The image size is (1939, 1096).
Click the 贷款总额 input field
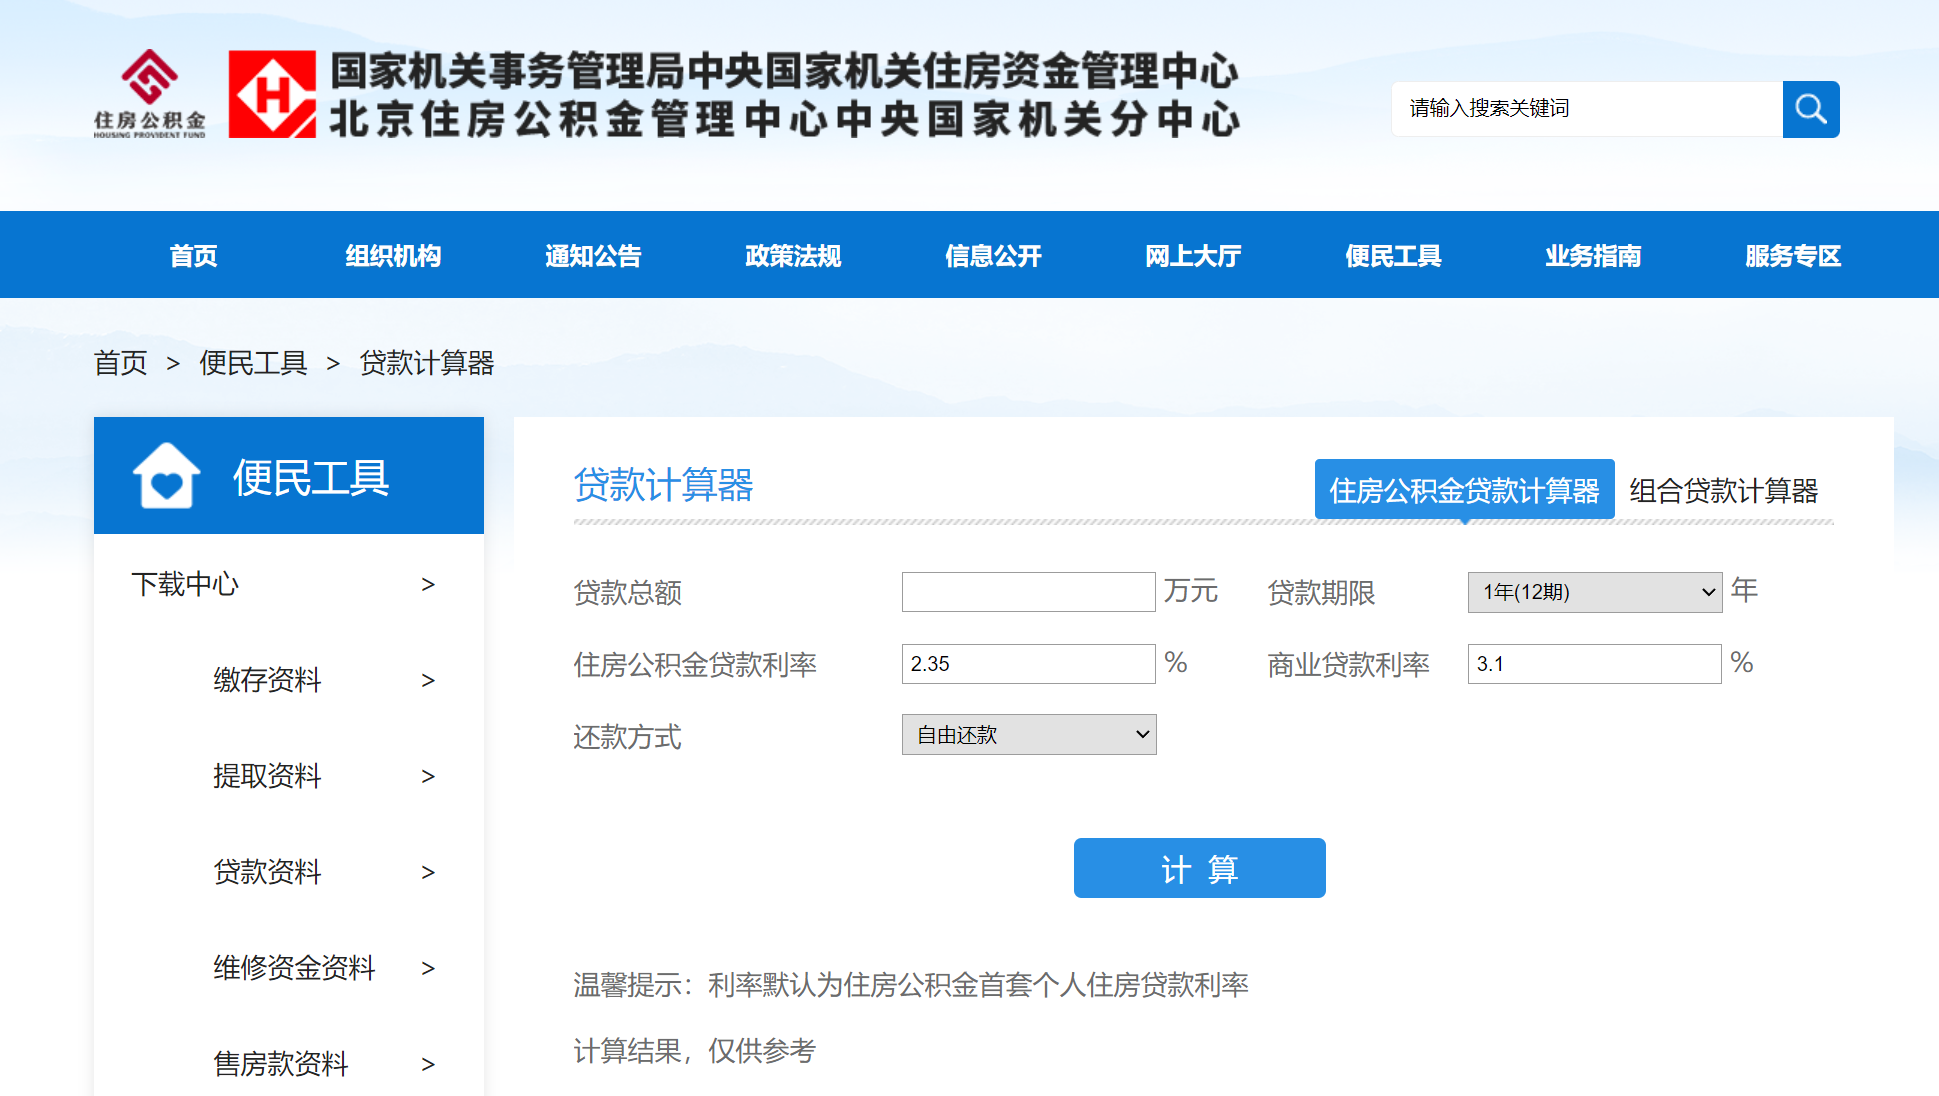1028,591
